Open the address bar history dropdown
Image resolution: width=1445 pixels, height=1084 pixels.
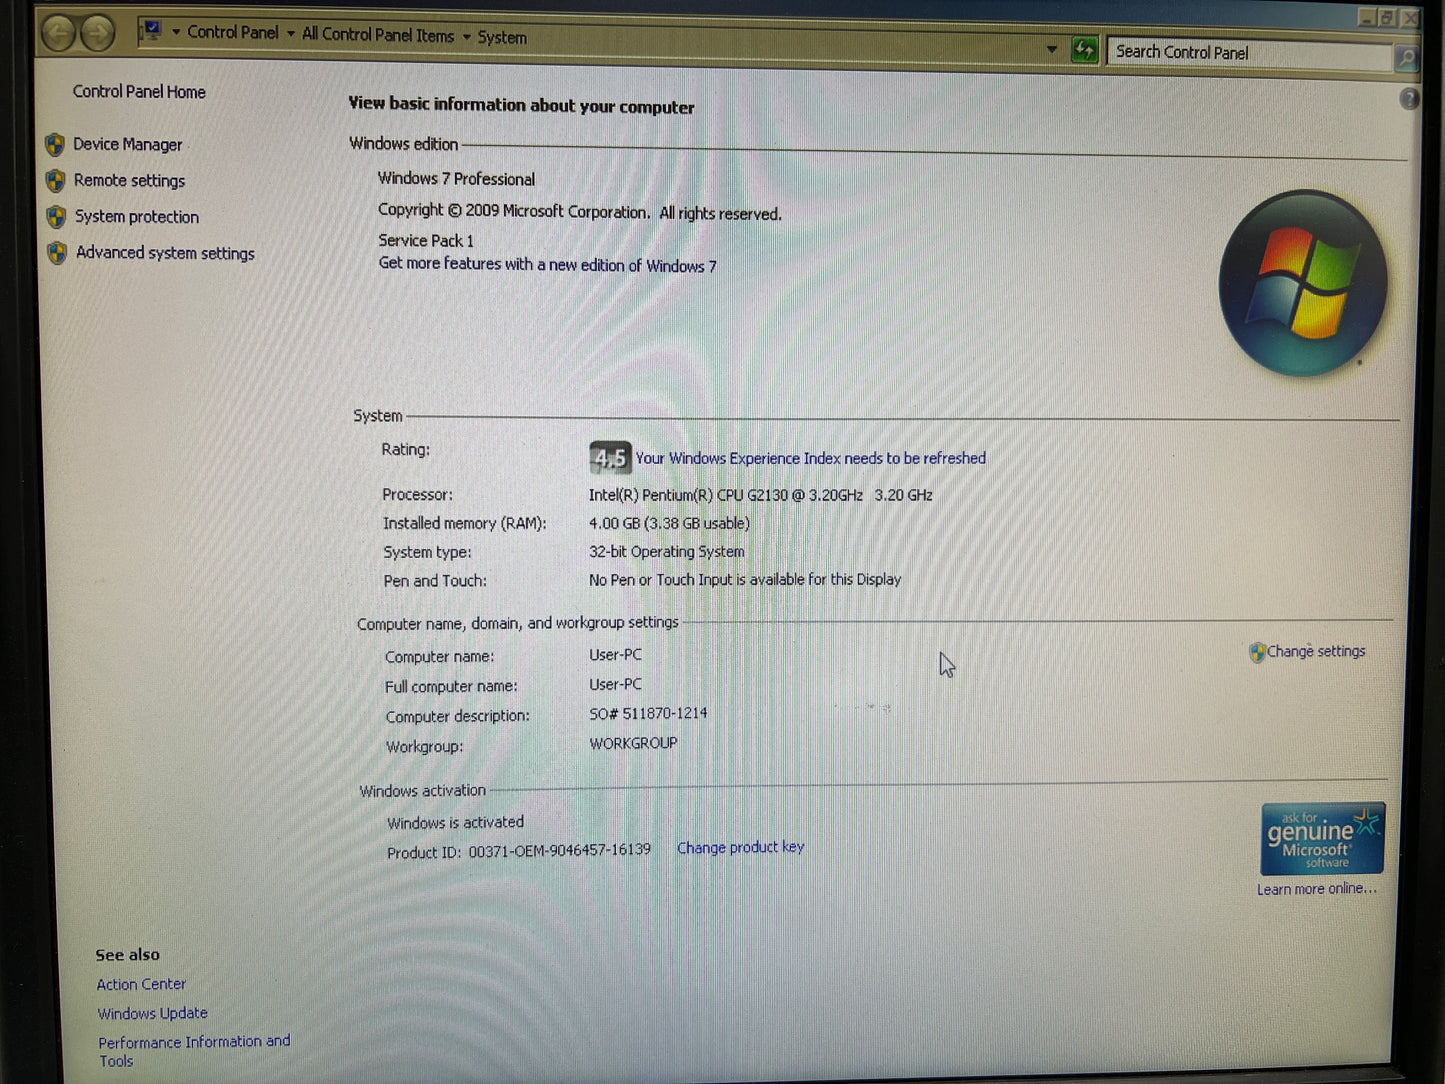coord(1051,49)
